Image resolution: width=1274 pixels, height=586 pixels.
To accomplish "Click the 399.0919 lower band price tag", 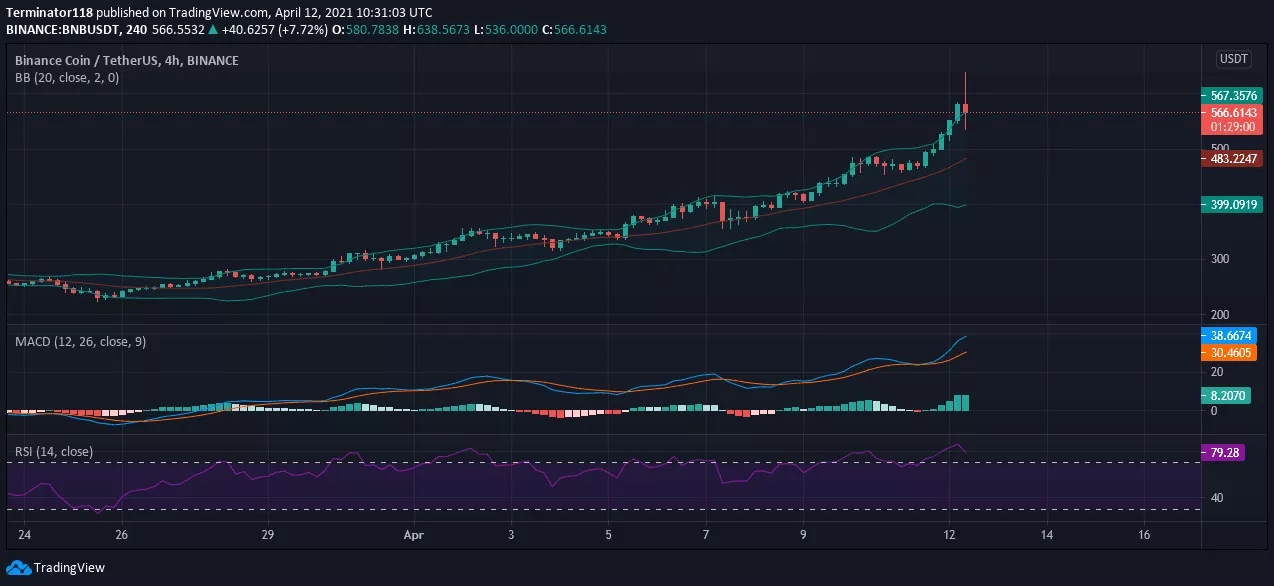I will [1230, 204].
